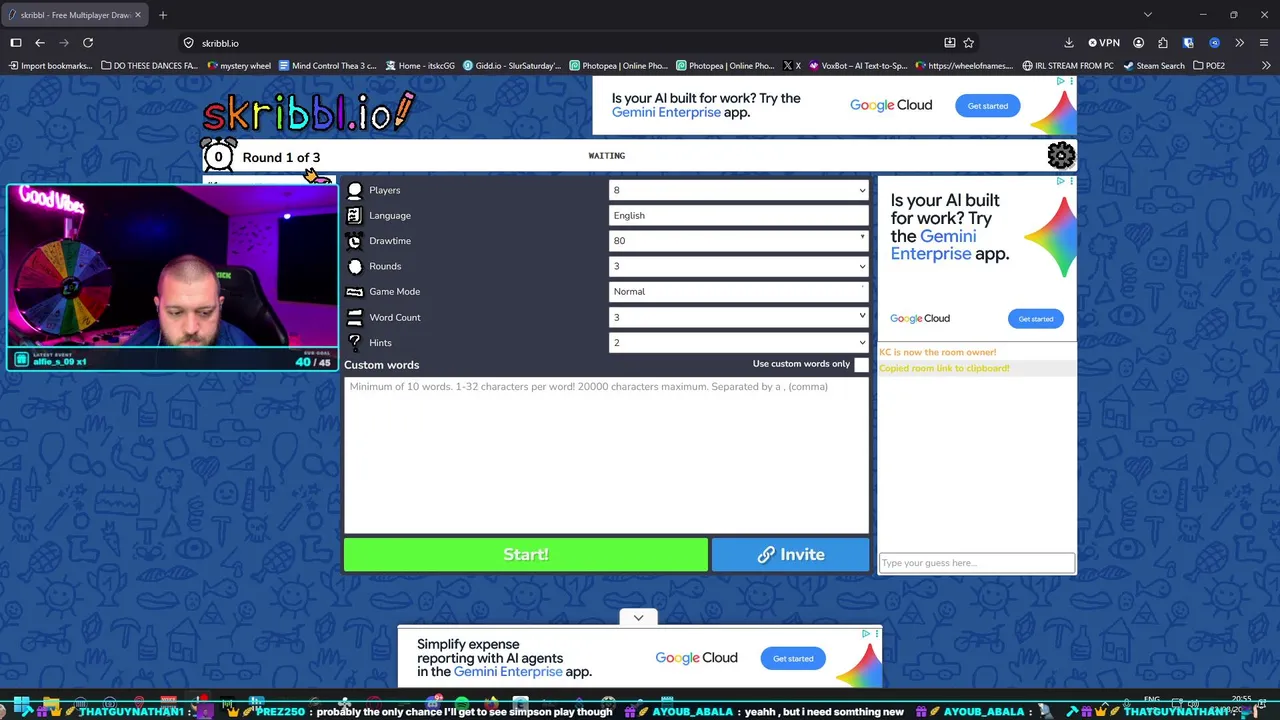Click the skribbl.io logo
Viewport: 1280px width, 720px height.
tap(308, 112)
